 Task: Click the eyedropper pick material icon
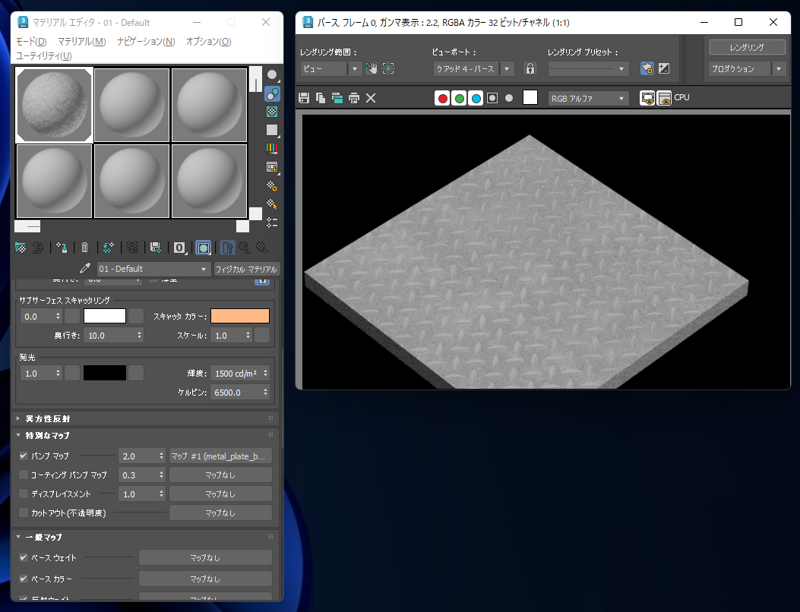pos(85,269)
